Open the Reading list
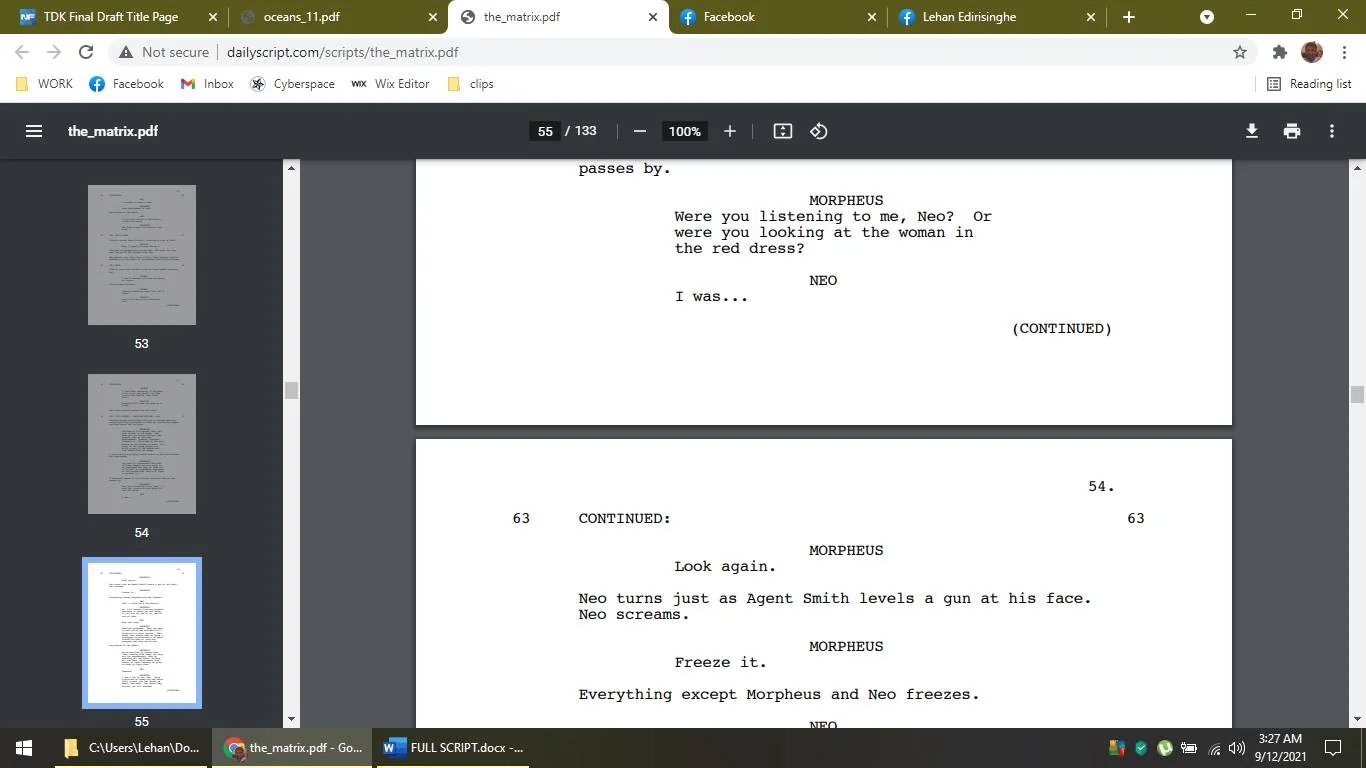Screen dimensions: 1366x768 pyautogui.click(x=1309, y=84)
